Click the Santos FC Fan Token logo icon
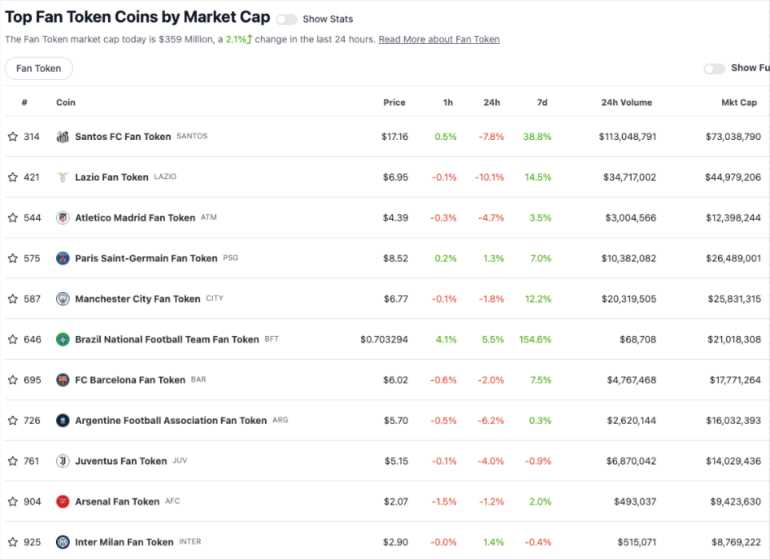This screenshot has width=770, height=560. [63, 136]
